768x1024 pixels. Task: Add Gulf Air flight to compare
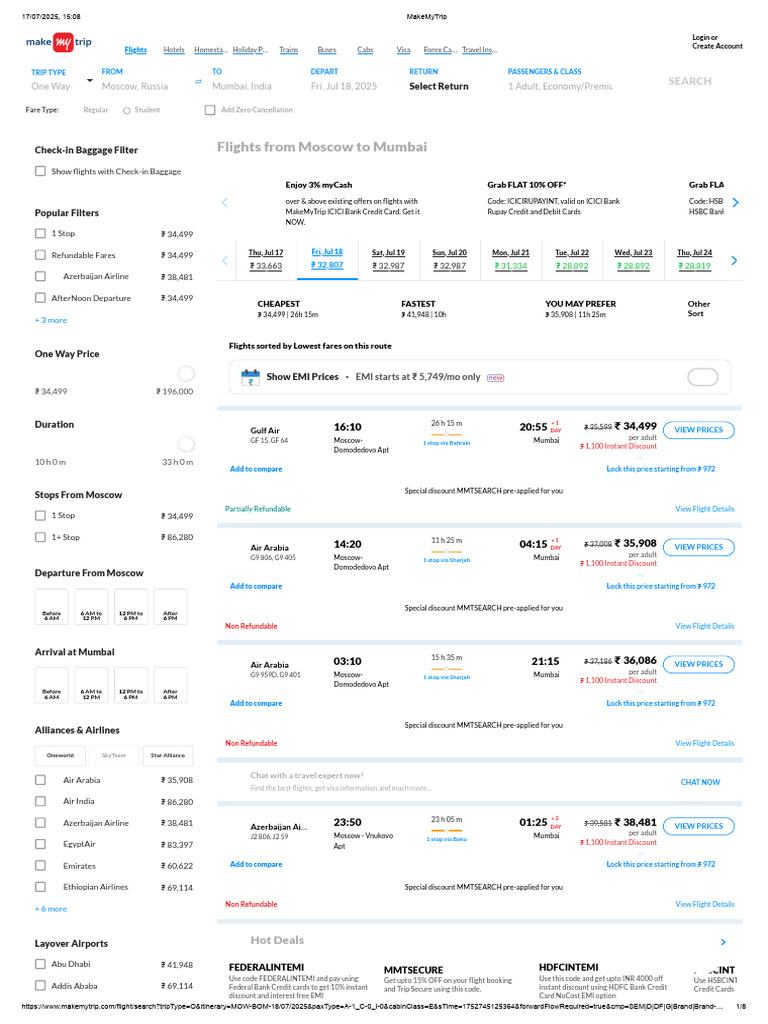[256, 469]
